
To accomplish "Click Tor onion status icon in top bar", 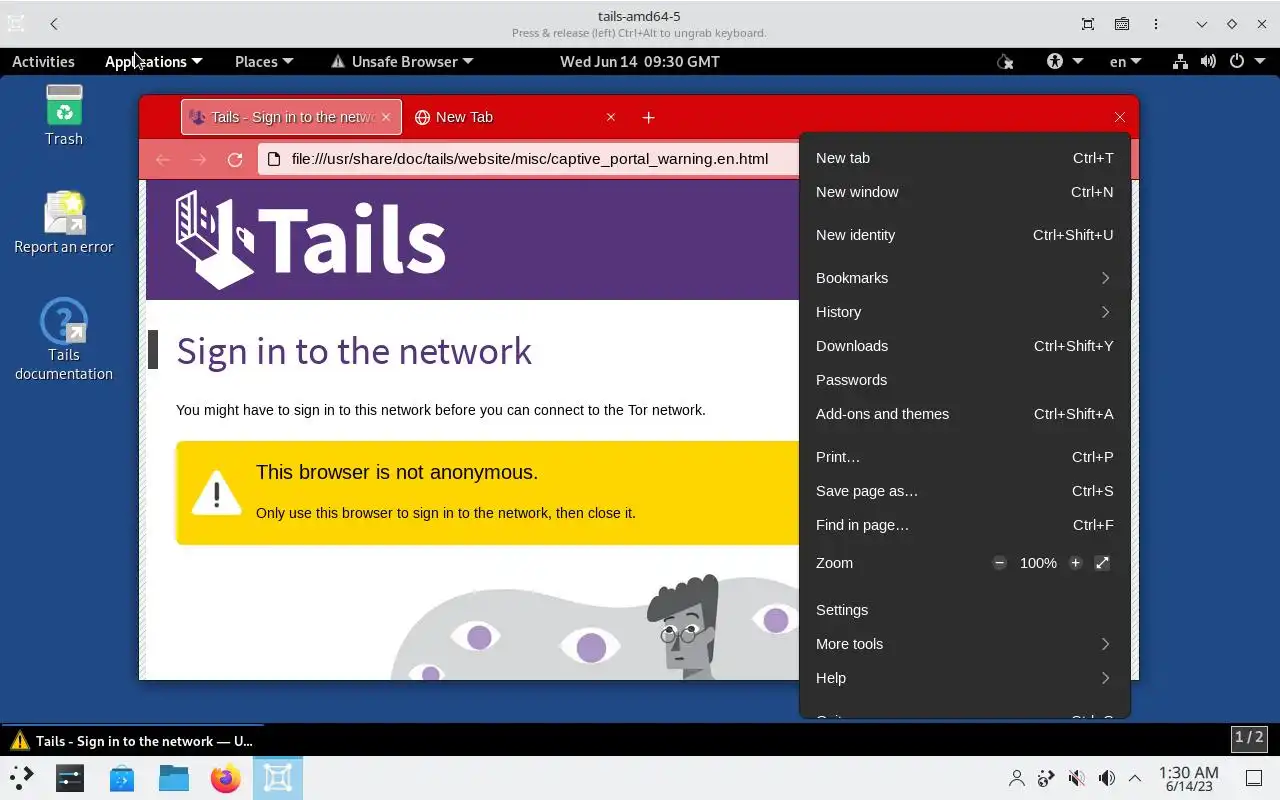I will click(x=1005, y=61).
